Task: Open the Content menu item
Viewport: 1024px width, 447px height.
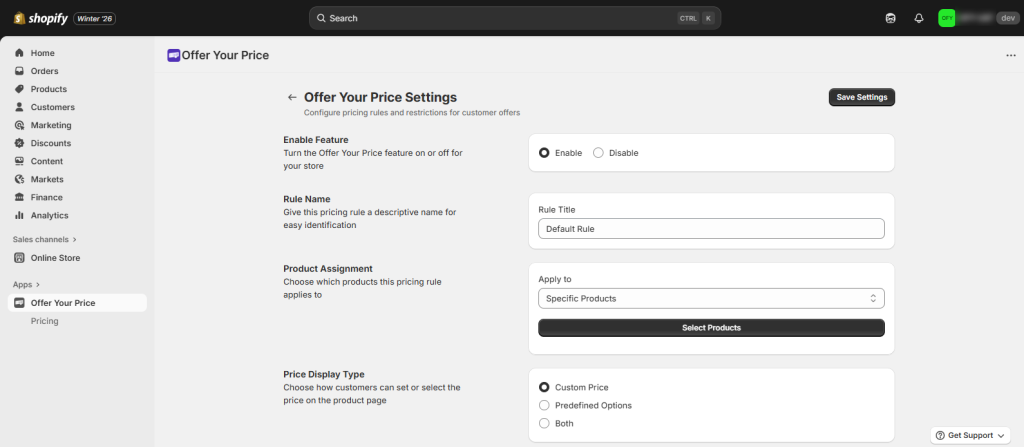Action: [x=77, y=161]
